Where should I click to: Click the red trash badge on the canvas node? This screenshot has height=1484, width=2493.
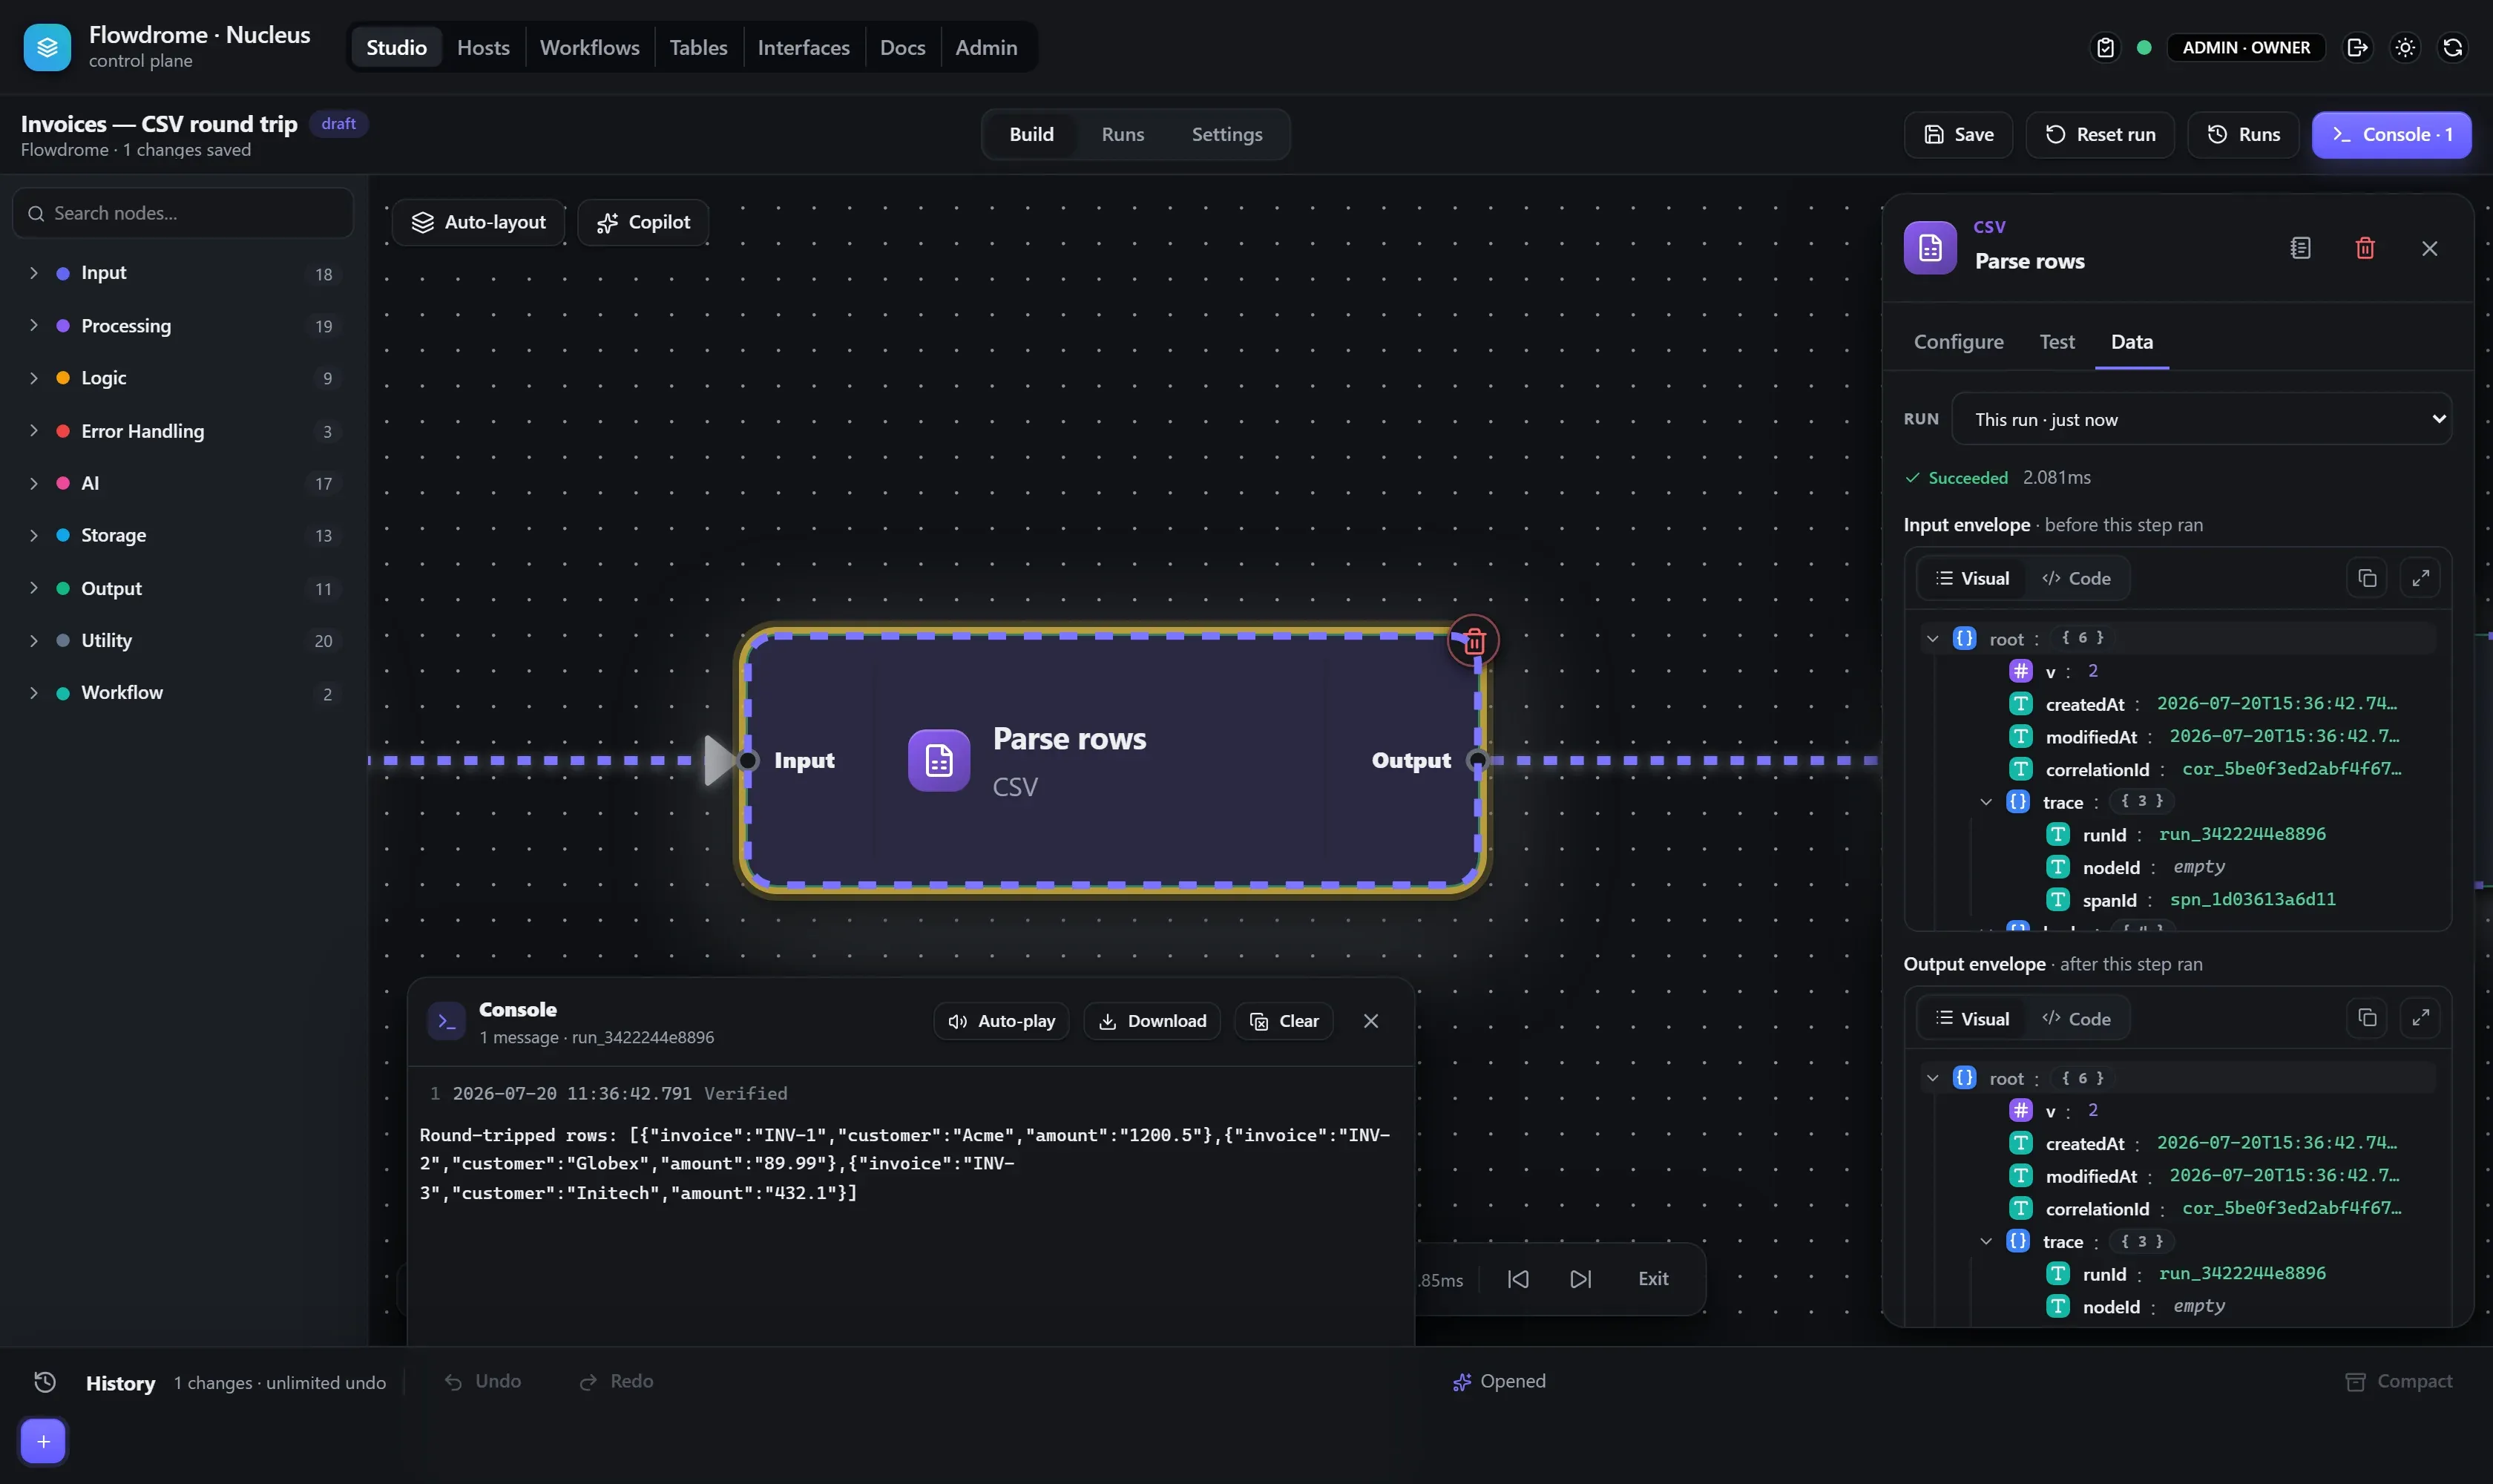pos(1473,641)
